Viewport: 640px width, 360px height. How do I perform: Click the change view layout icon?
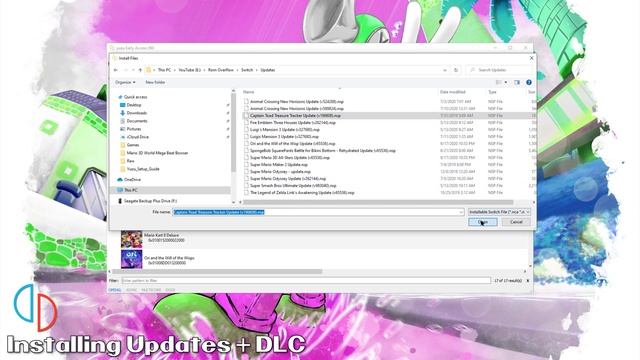(x=499, y=82)
